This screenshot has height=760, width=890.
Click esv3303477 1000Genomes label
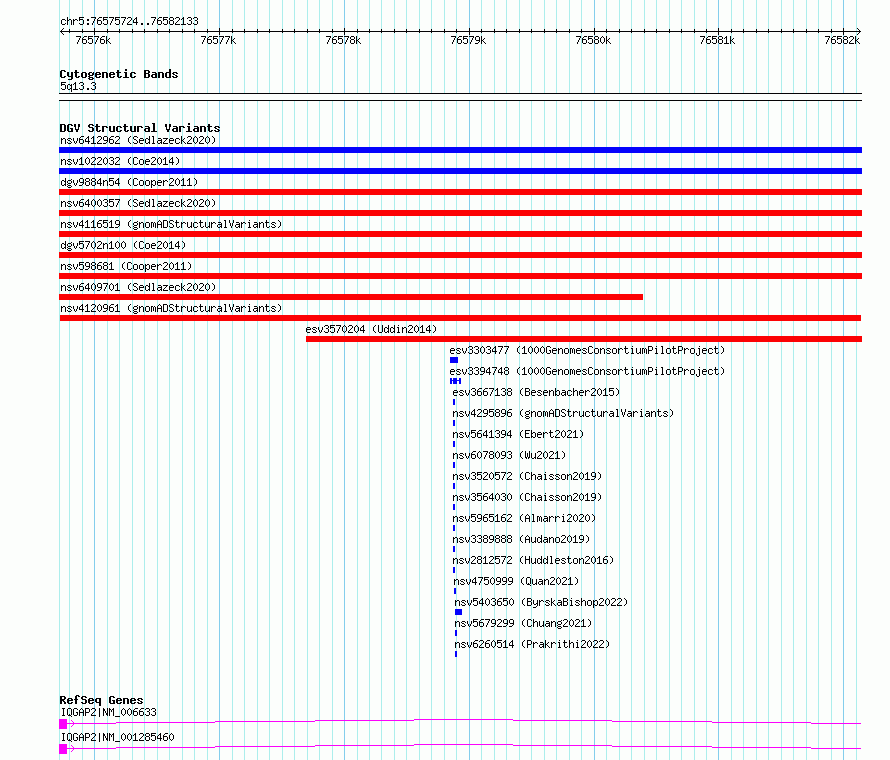587,350
